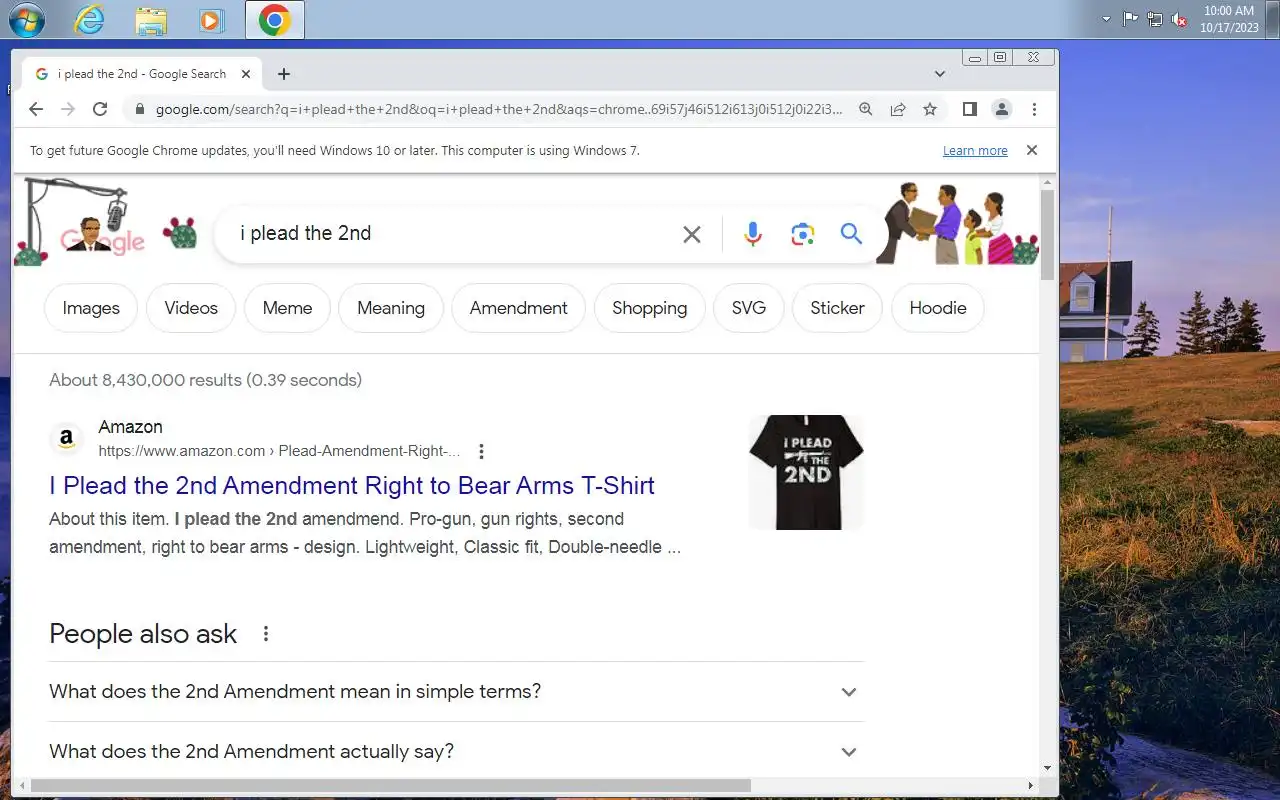Launch Windows Media Player from taskbar
The image size is (1280, 800).
point(211,20)
